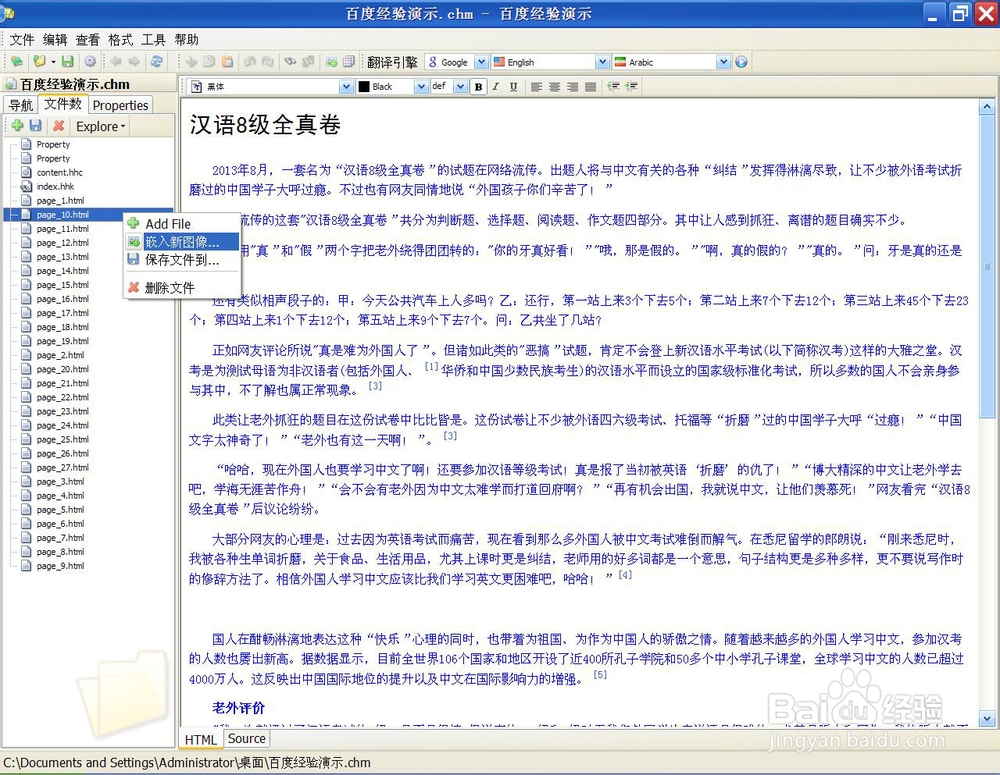Switch to the Properties tab

click(120, 105)
